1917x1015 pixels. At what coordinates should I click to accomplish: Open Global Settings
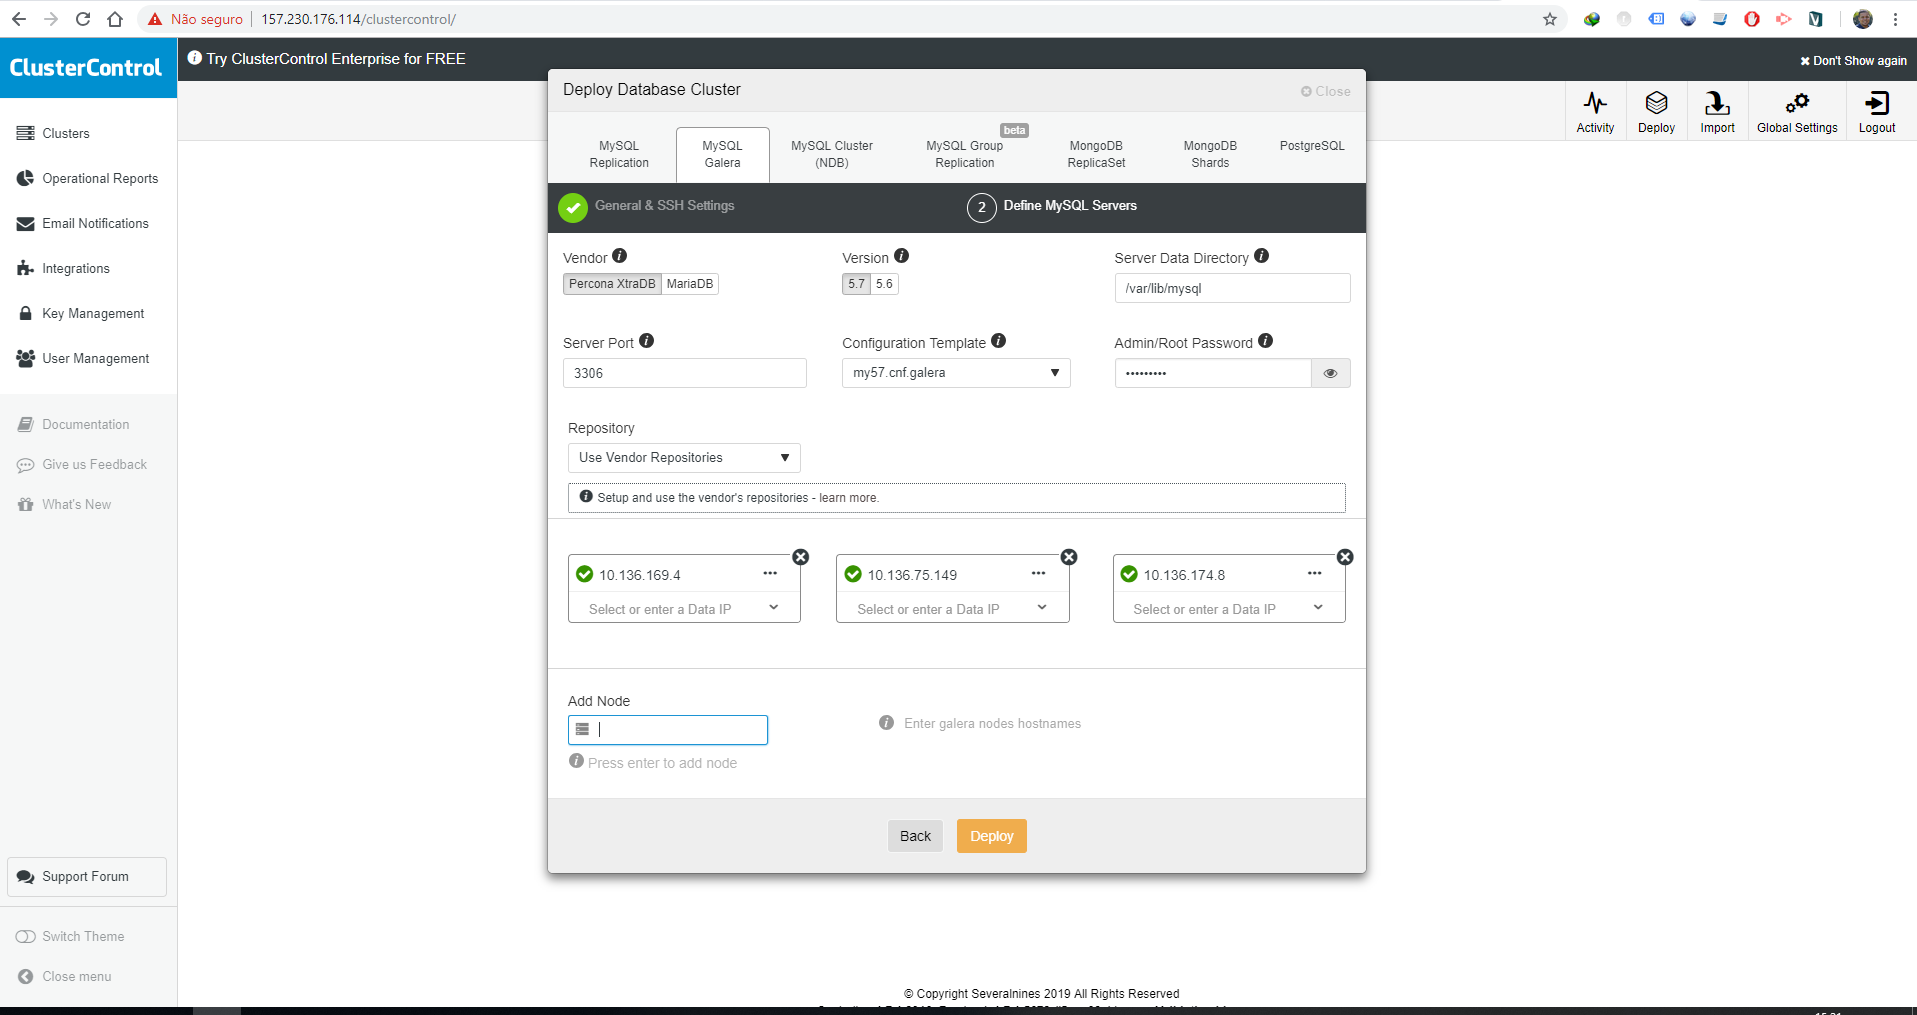click(x=1797, y=110)
